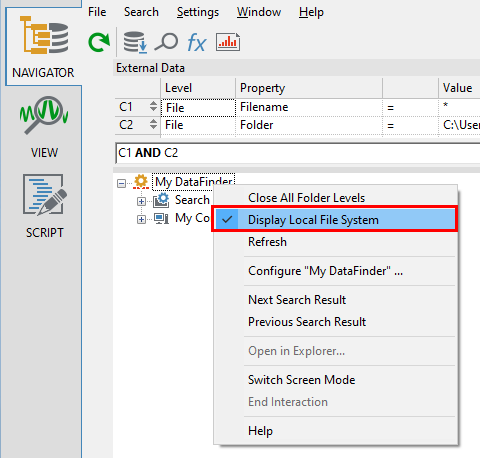Click the magnifier search icon
The image size is (480, 458).
pyautogui.click(x=166, y=42)
